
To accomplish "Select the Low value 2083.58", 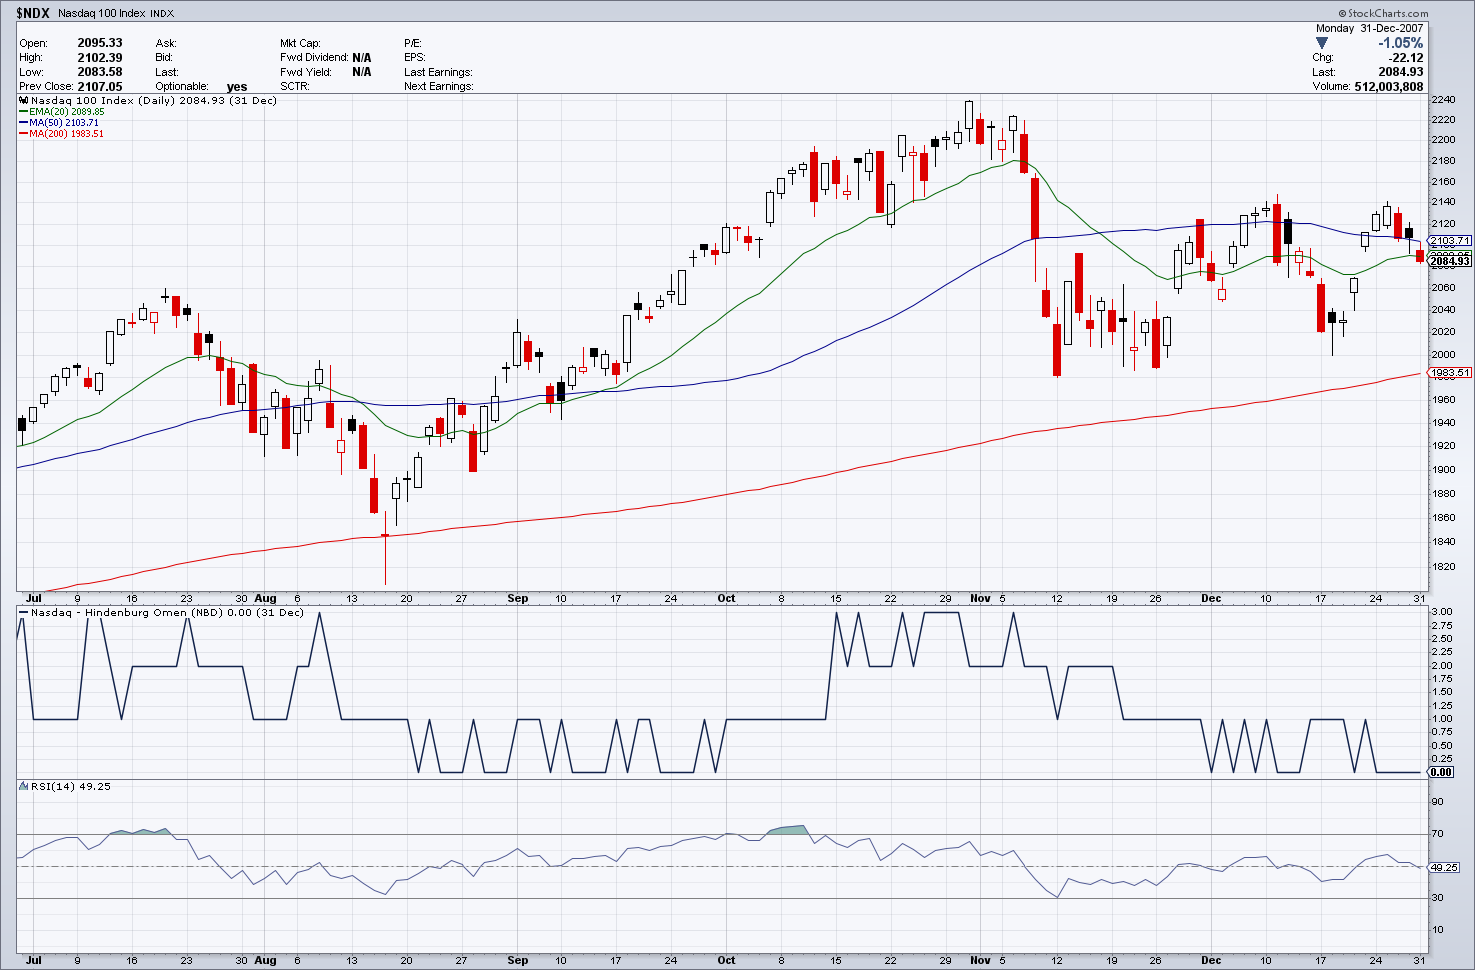I will (x=100, y=72).
